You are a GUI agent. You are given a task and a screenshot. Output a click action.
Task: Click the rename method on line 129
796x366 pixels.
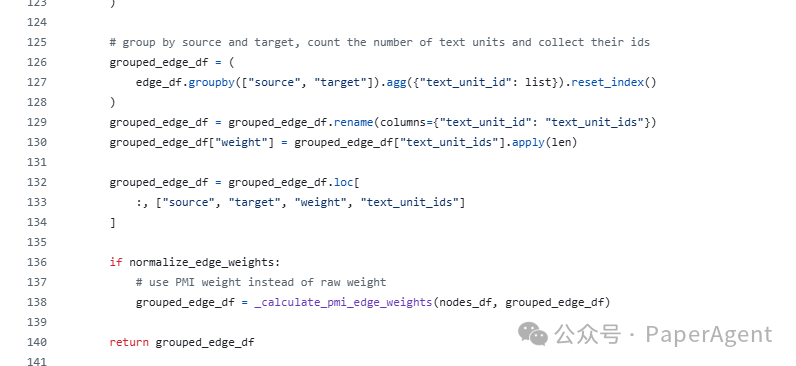point(353,122)
